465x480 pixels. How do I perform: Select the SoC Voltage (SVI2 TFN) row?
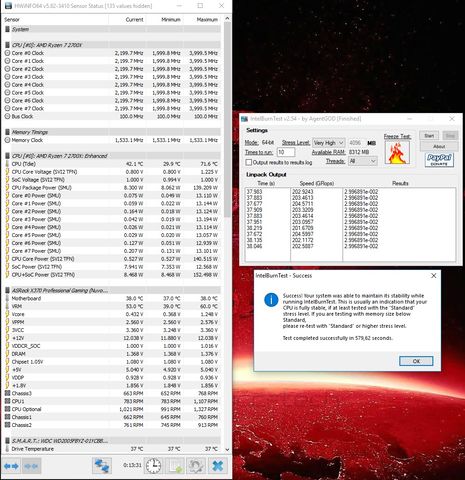pos(112,180)
